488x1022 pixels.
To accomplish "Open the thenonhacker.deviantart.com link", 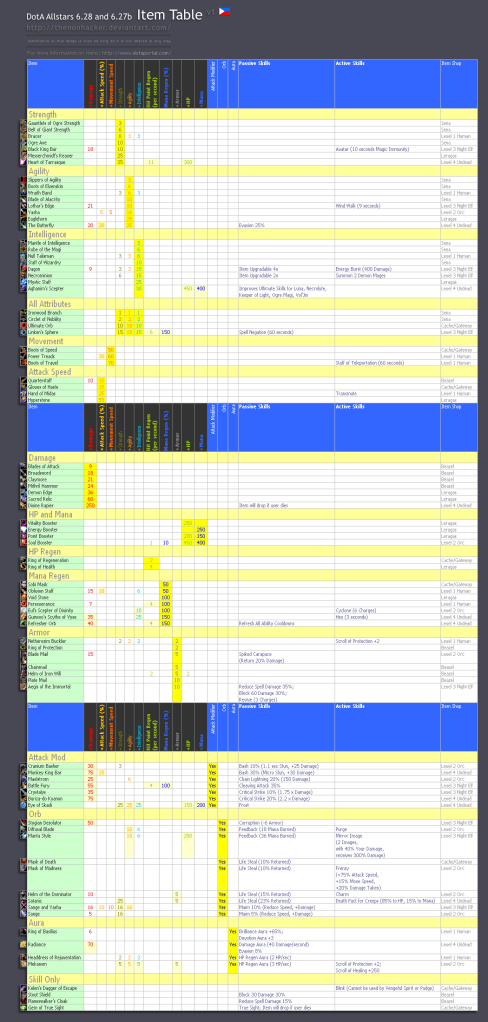I will [x=100, y=29].
